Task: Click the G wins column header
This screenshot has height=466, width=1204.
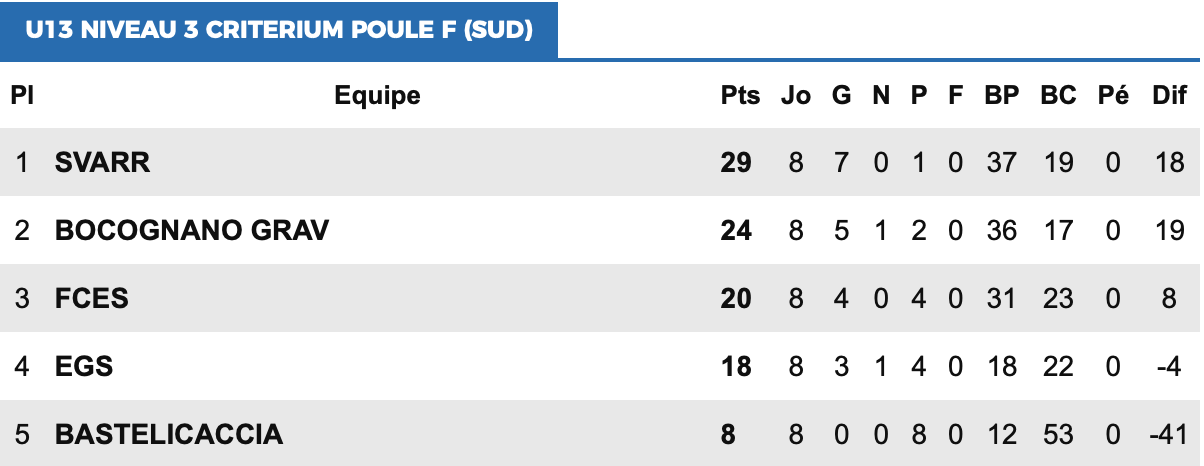Action: tap(841, 96)
